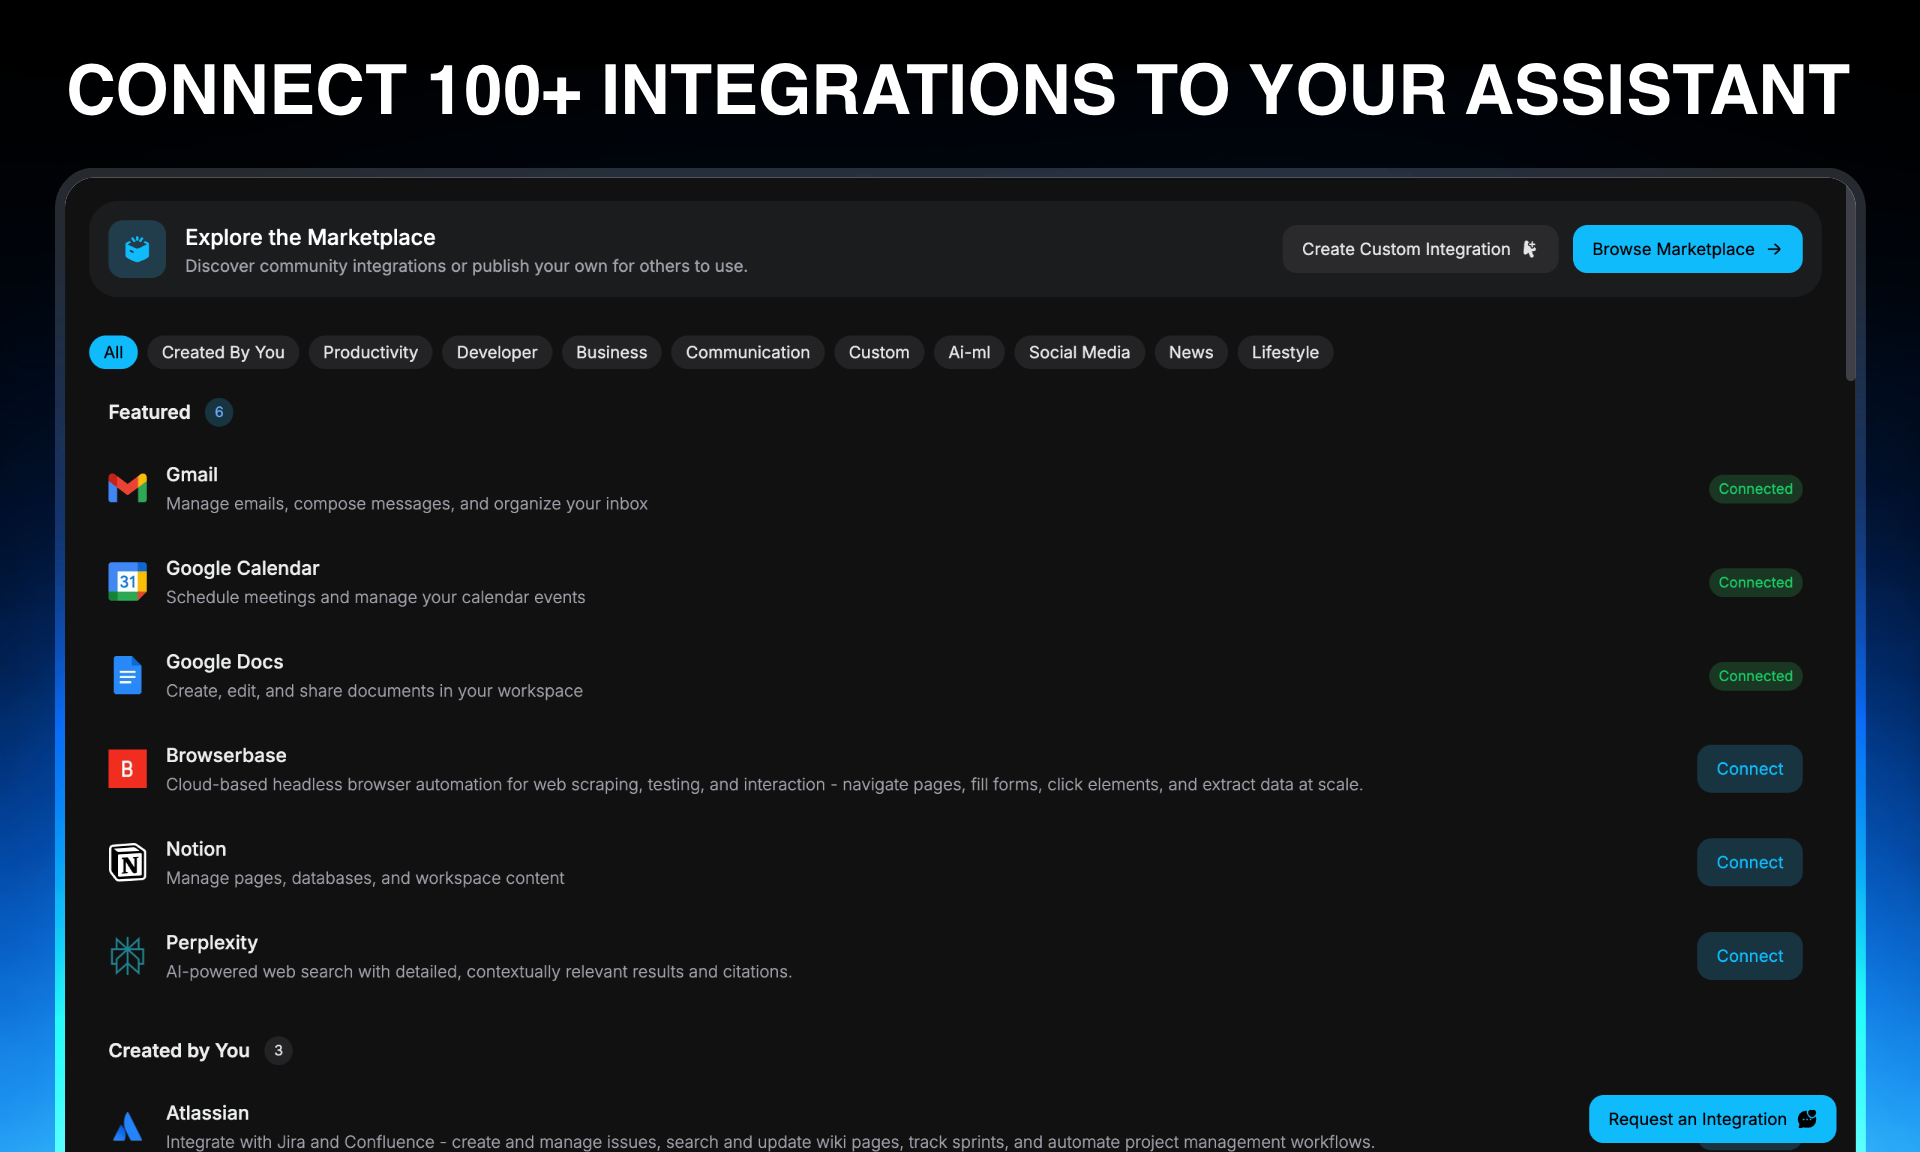Click the Atlassian logo icon
The image size is (1920, 1152).
(127, 1127)
